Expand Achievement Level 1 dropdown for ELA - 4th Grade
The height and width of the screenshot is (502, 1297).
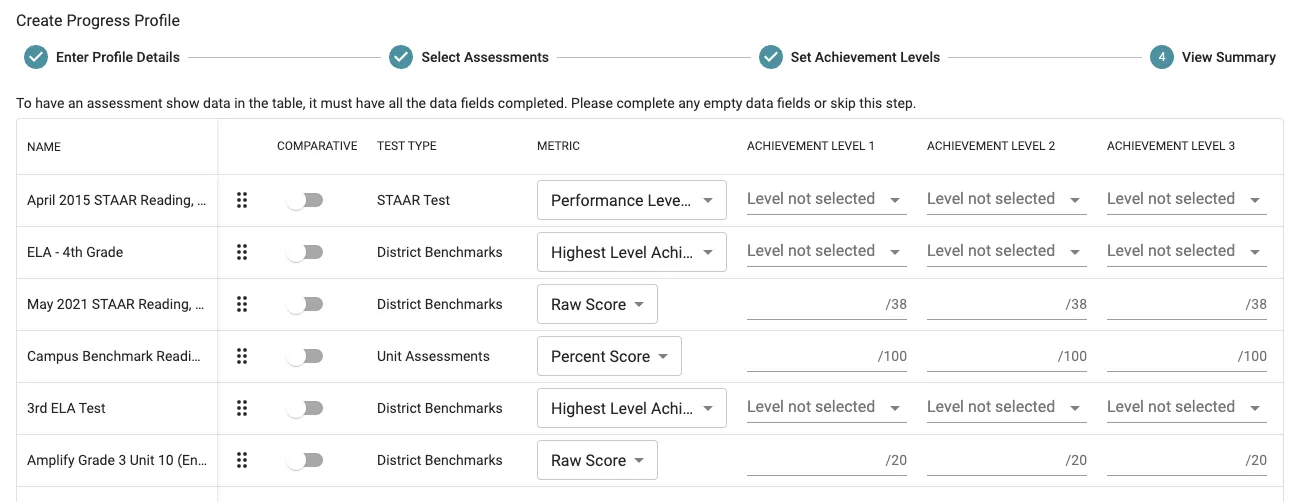(x=826, y=252)
